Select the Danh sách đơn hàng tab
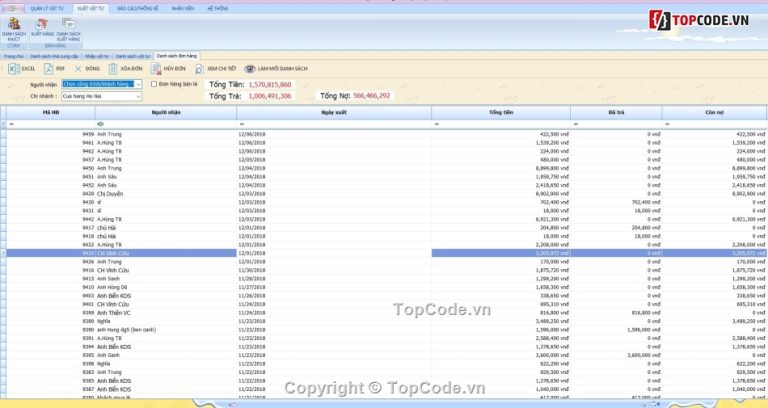This screenshot has width=768, height=408. [176, 56]
